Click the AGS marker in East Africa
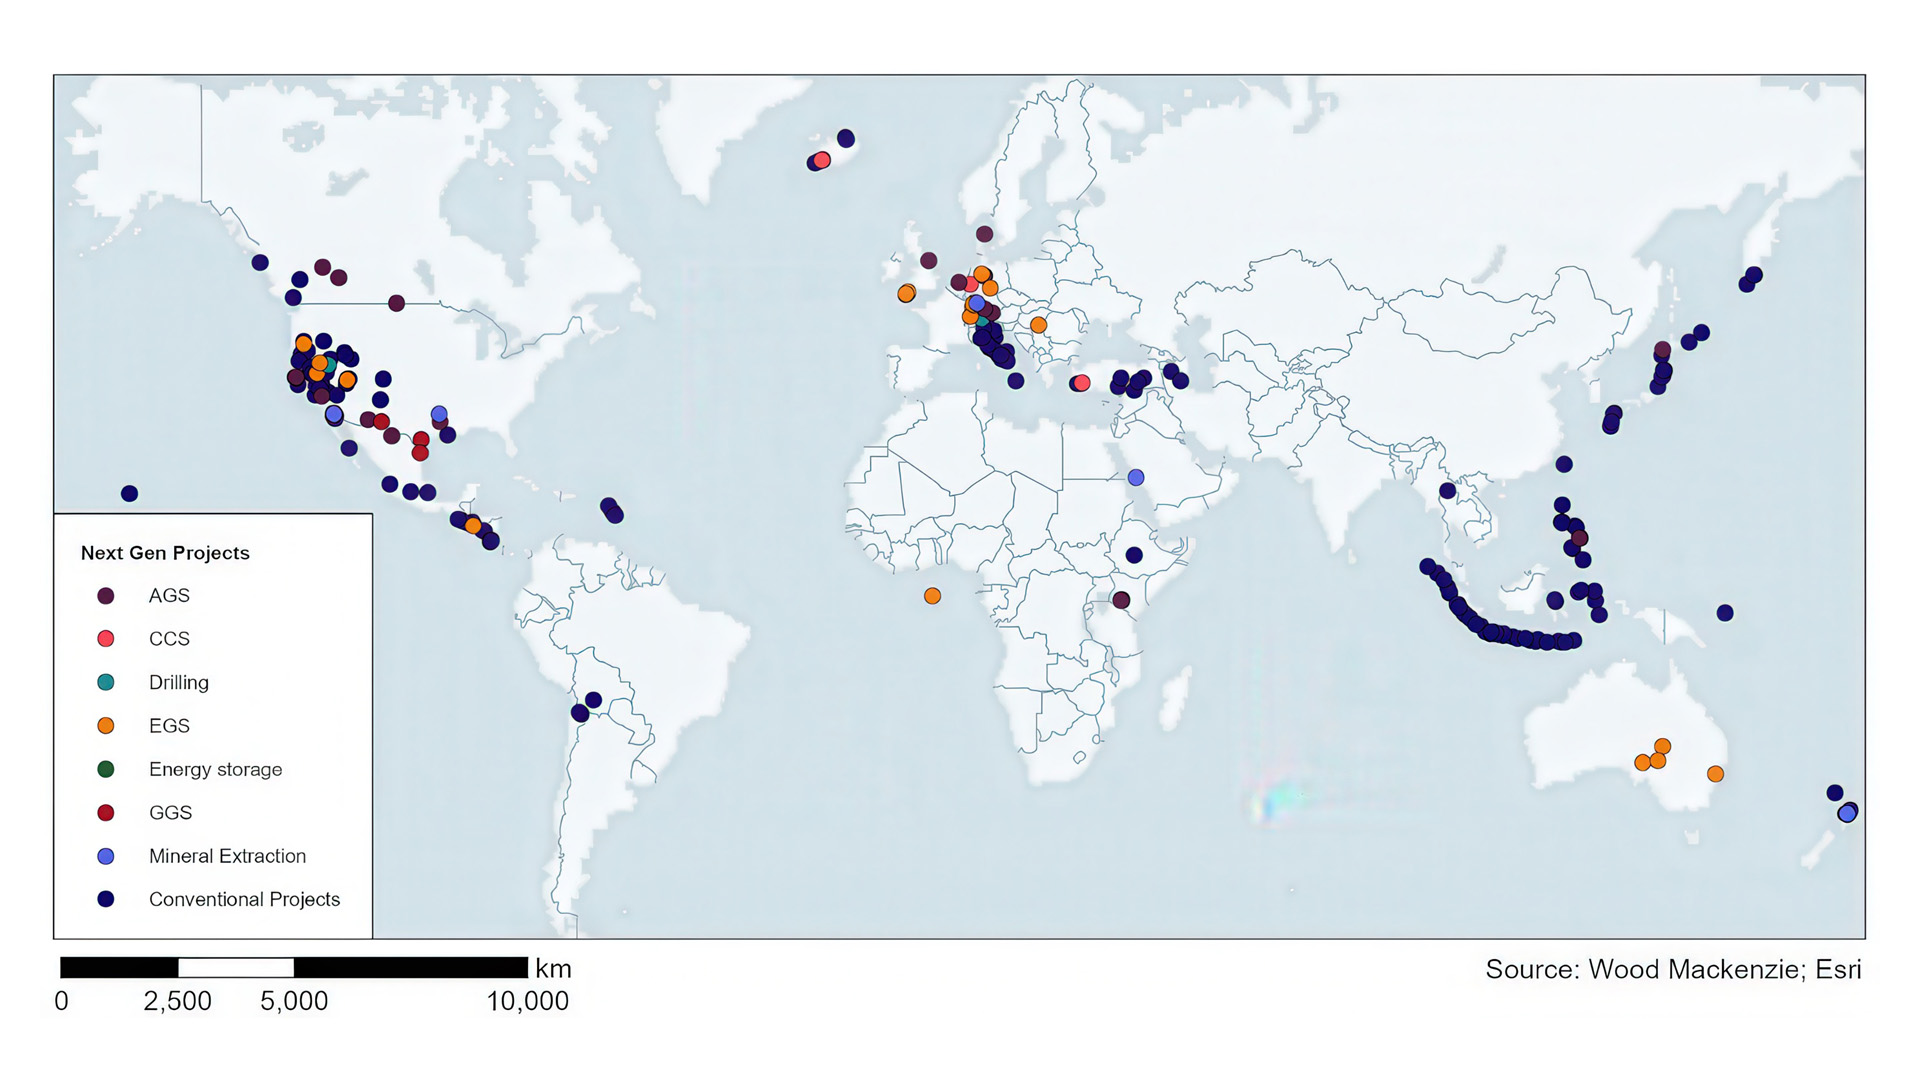Screen dimensions: 1920x1080 tap(1121, 600)
